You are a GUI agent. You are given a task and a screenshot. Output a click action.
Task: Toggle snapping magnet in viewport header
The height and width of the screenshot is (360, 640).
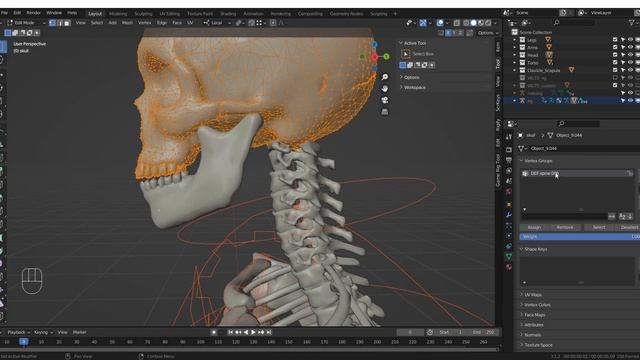click(x=251, y=23)
